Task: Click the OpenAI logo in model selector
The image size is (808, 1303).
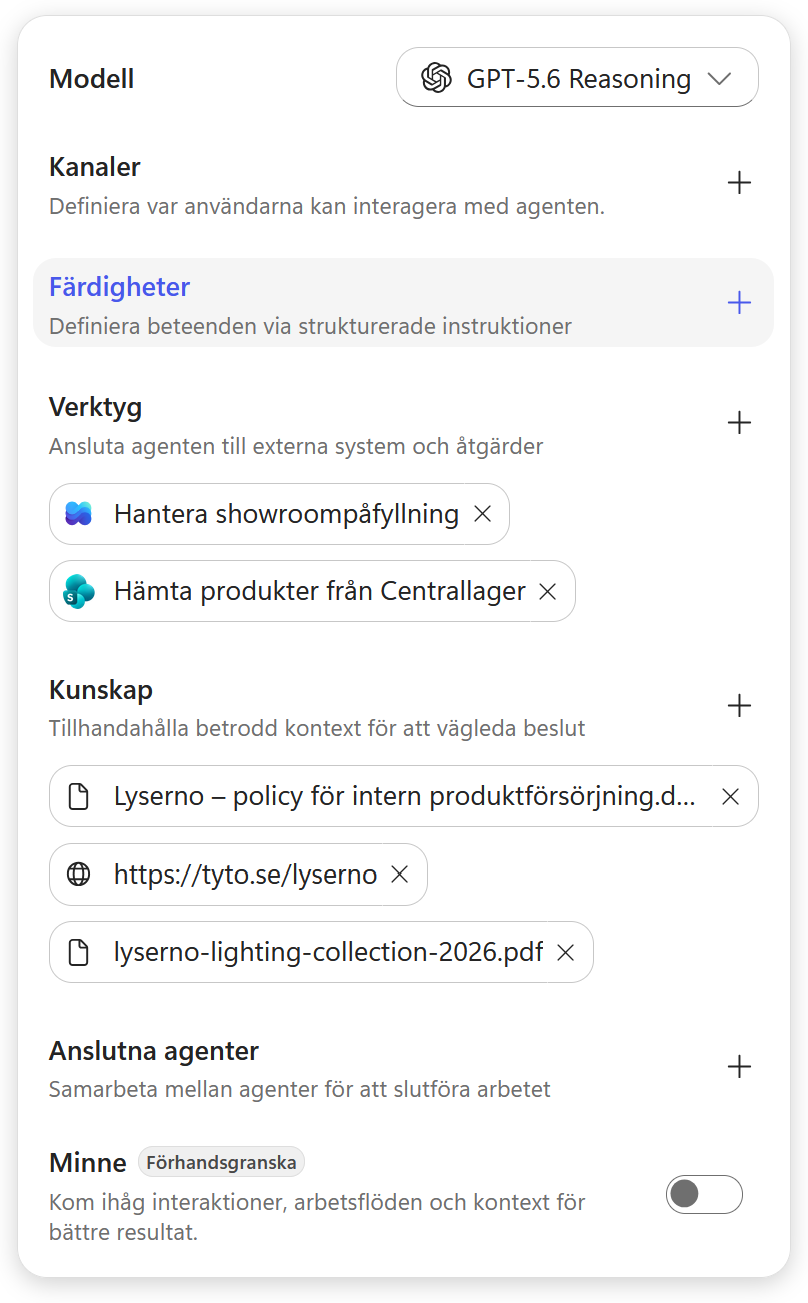Action: pos(436,77)
